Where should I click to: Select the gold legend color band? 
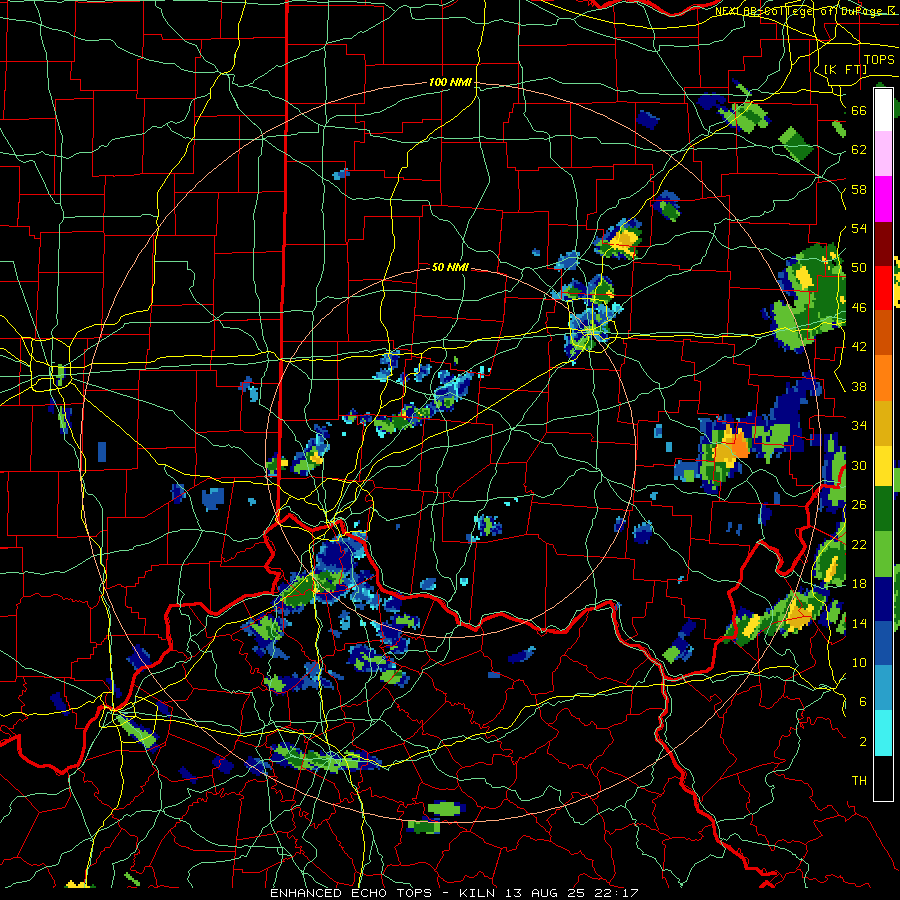[883, 423]
